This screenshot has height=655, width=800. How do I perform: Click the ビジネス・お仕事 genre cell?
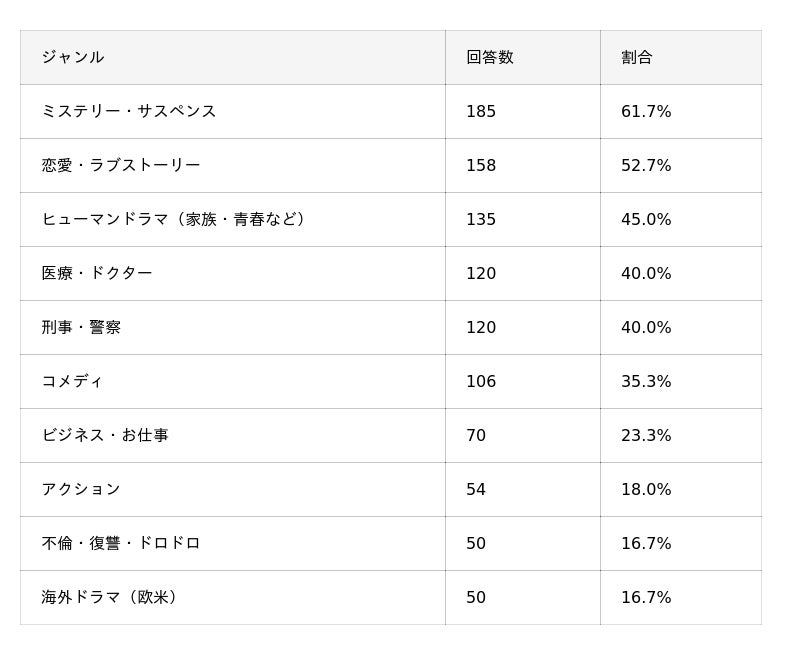105,436
